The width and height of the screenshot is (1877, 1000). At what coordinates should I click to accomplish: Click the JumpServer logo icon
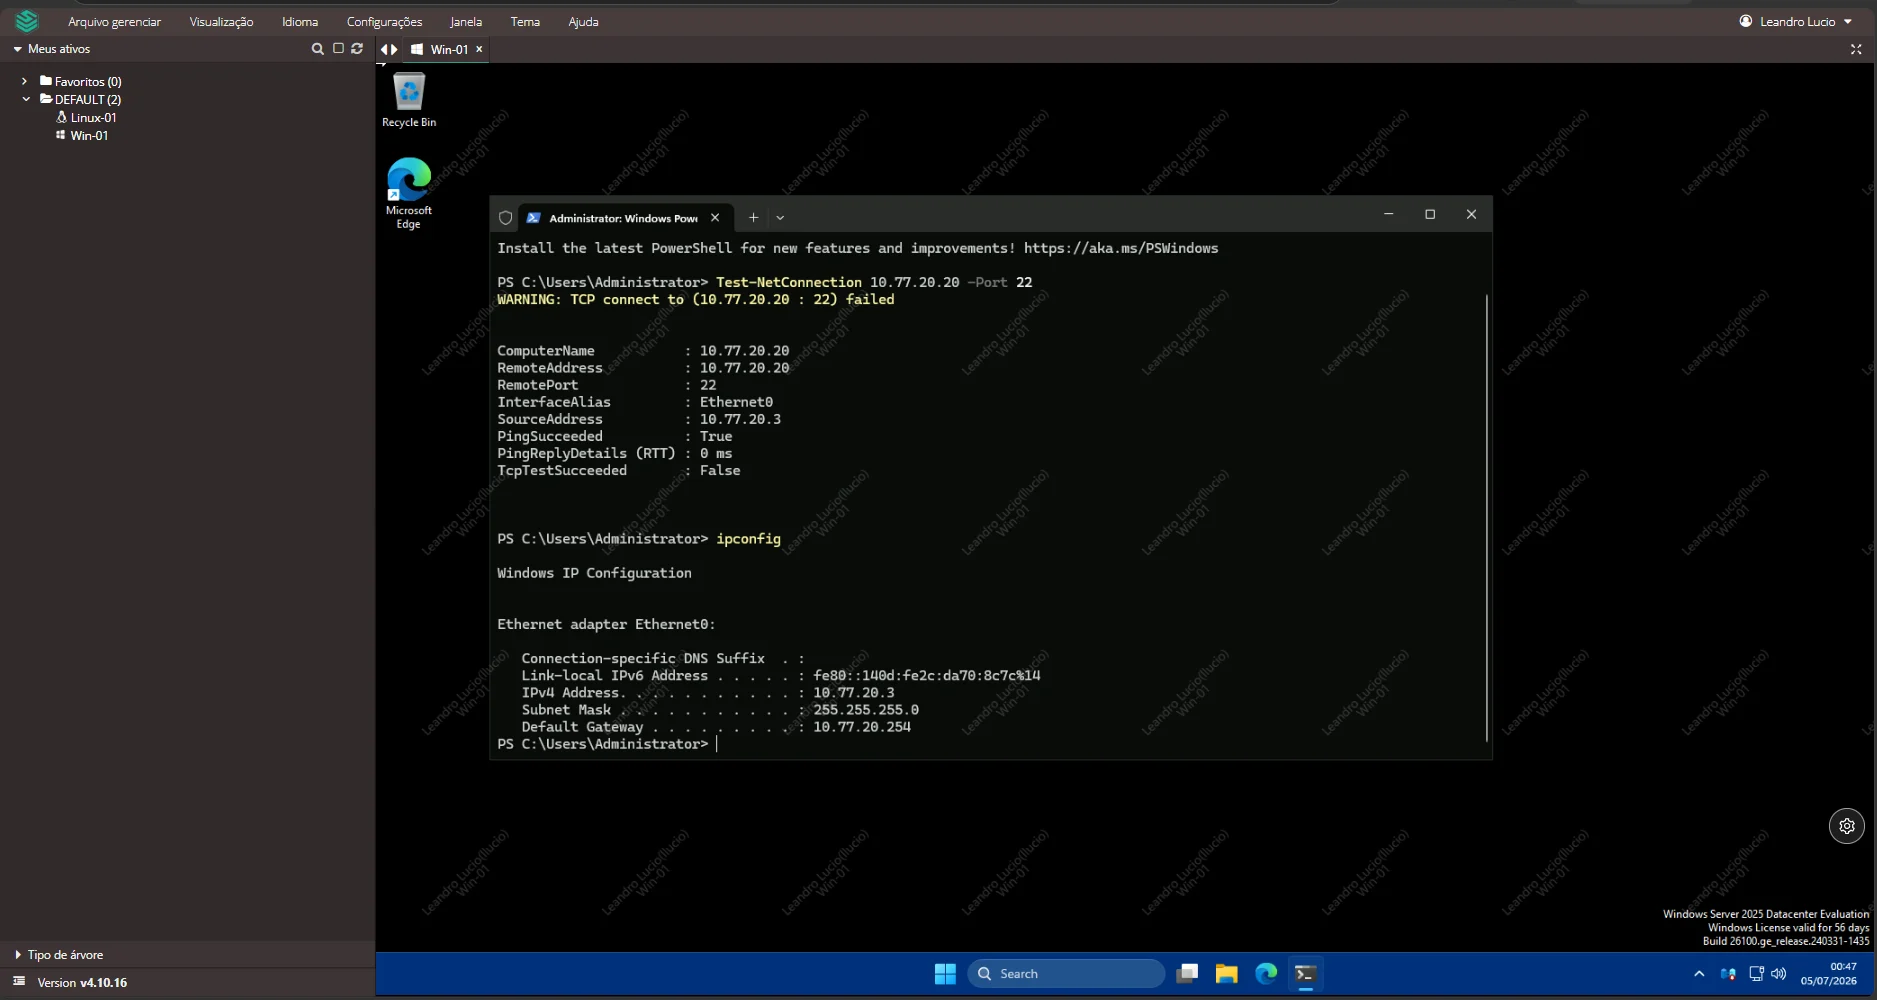coord(27,21)
